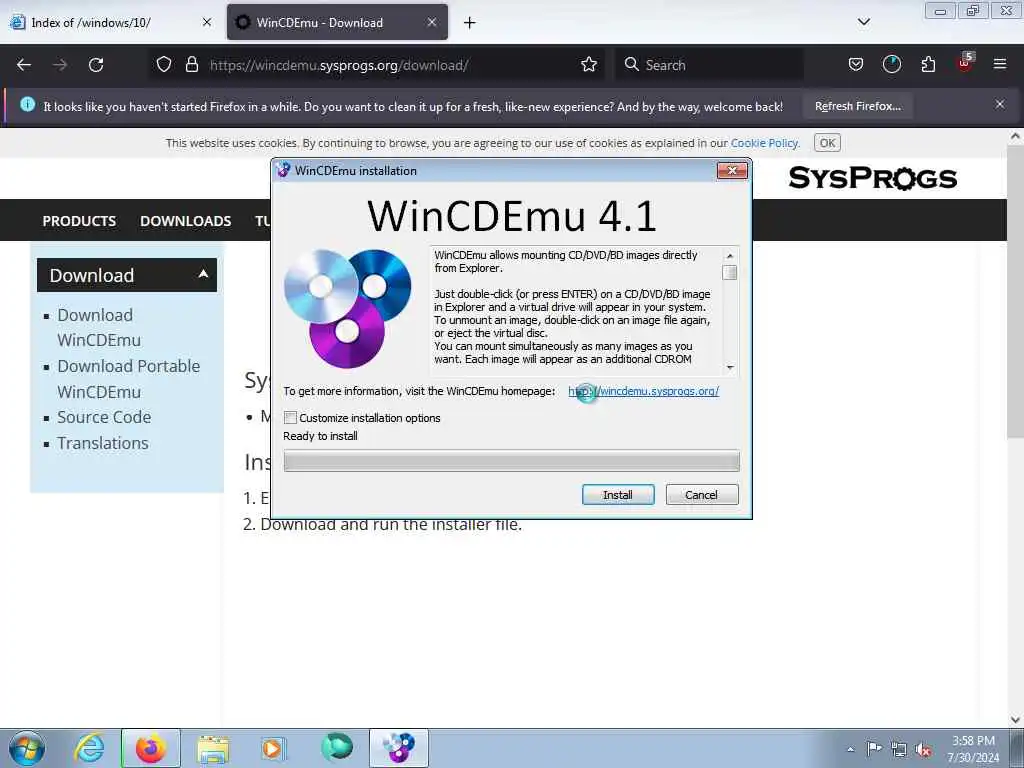Click the SysProgs logo
This screenshot has width=1024, height=768.
coord(872,178)
